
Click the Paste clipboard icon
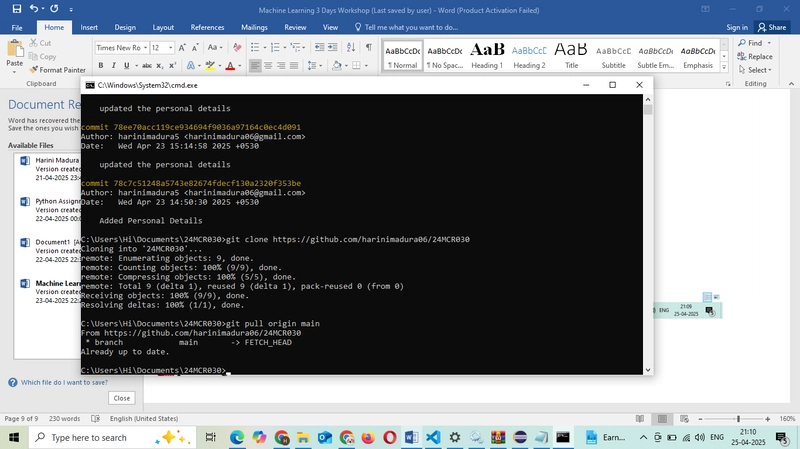click(x=15, y=49)
